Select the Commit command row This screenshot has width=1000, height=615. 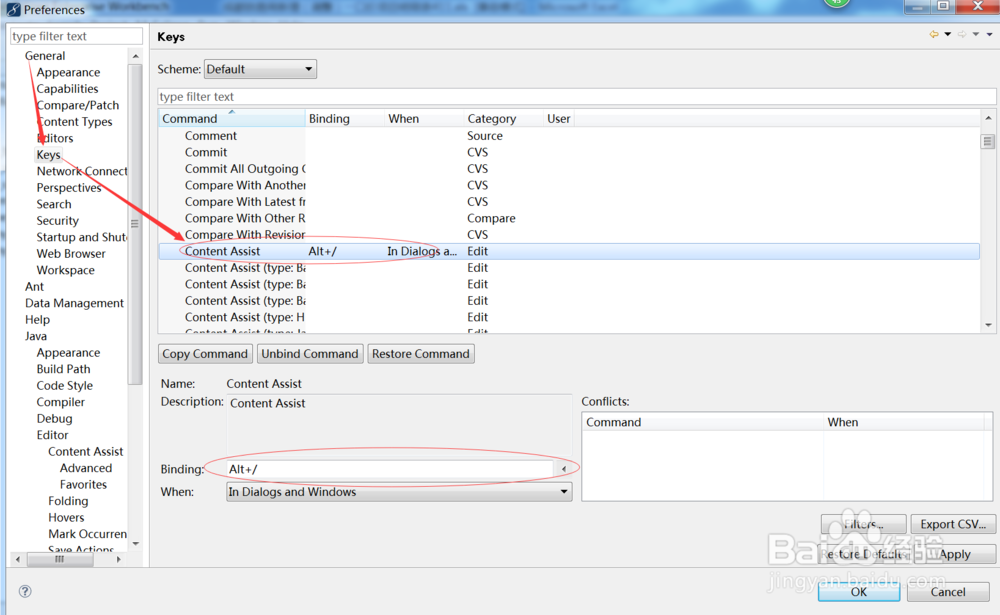tap(569, 152)
